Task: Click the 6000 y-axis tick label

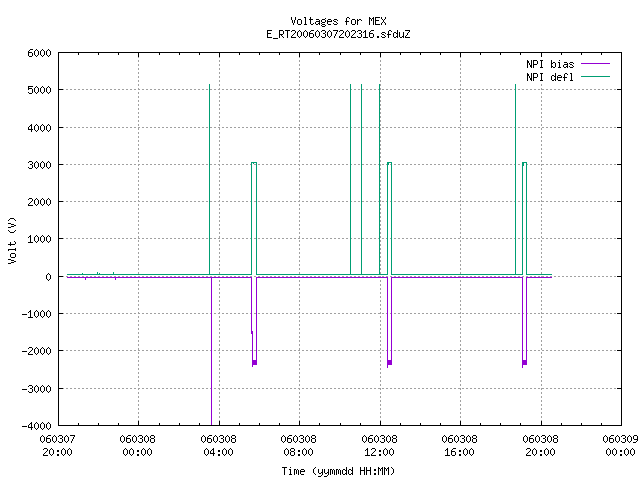Action: (40, 53)
